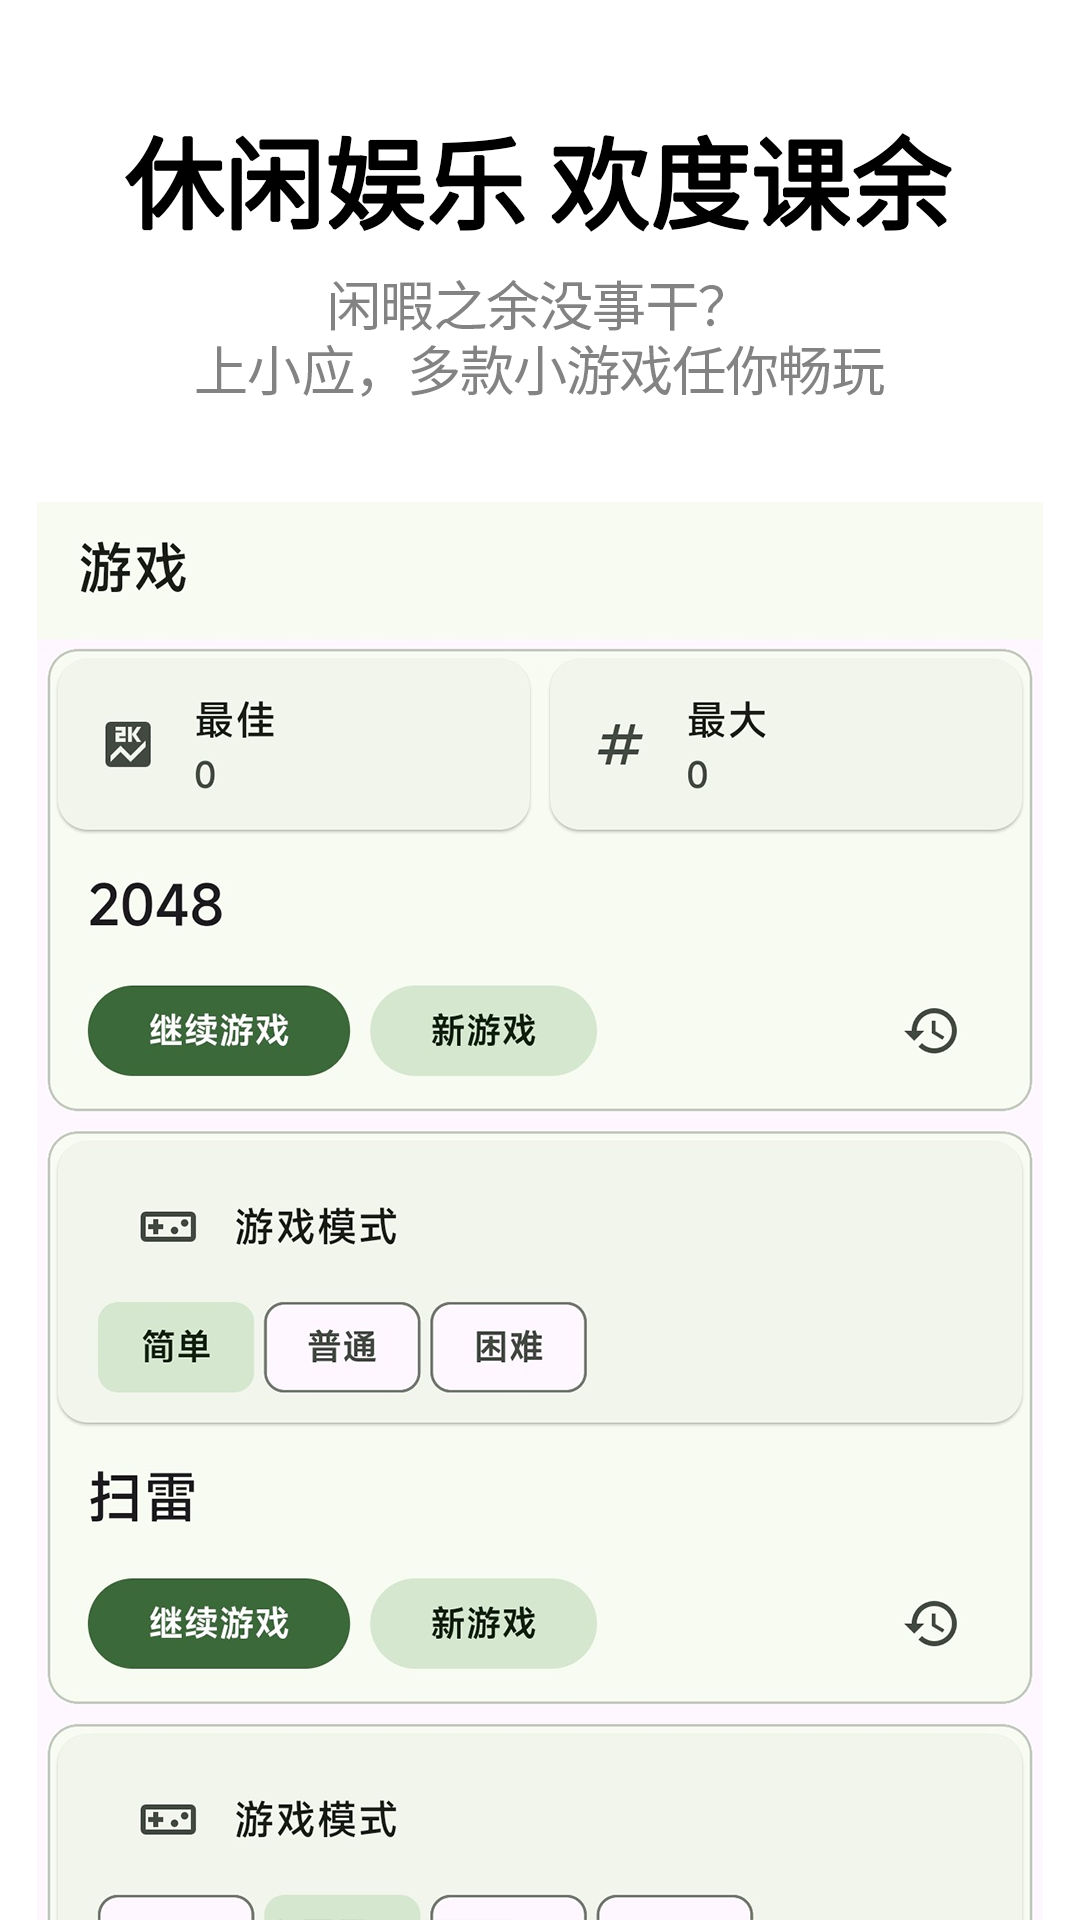The image size is (1080, 1920).
Task: Click the gamepad icon above 简单 chip
Action: pos(168,1227)
